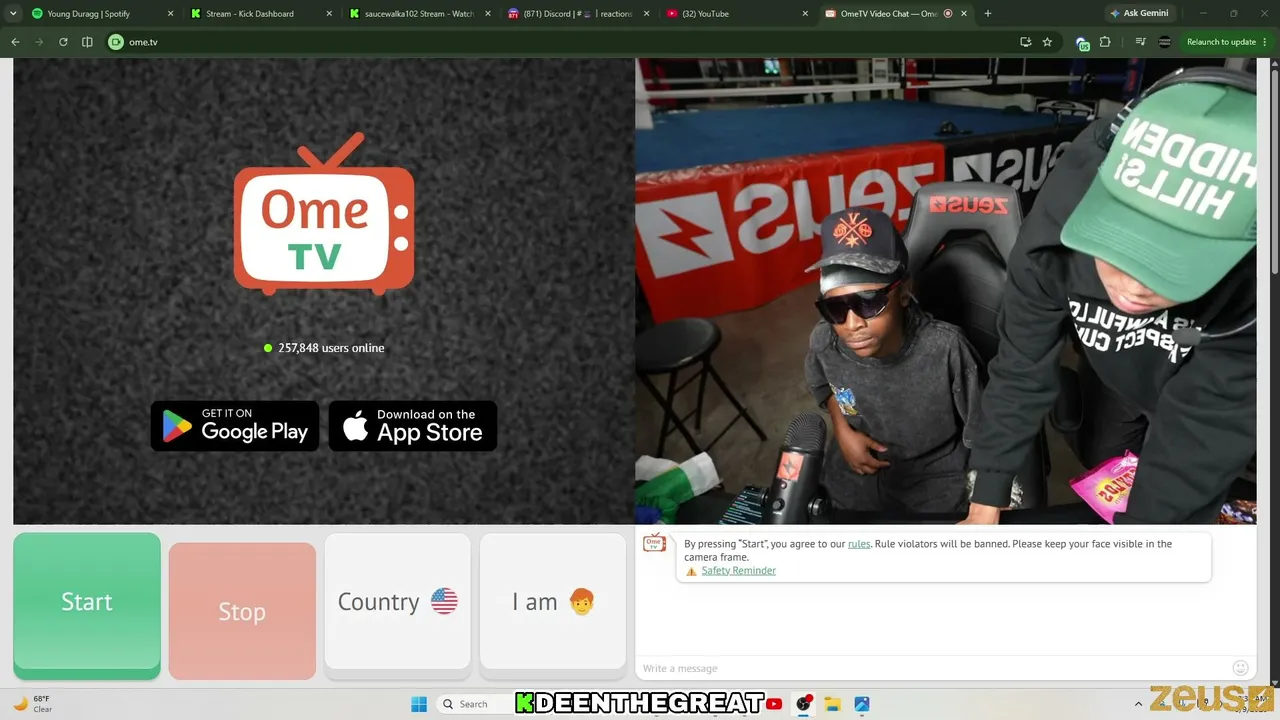Image resolution: width=1280 pixels, height=720 pixels.
Task: Reload the ome.tv page
Action: [x=63, y=42]
